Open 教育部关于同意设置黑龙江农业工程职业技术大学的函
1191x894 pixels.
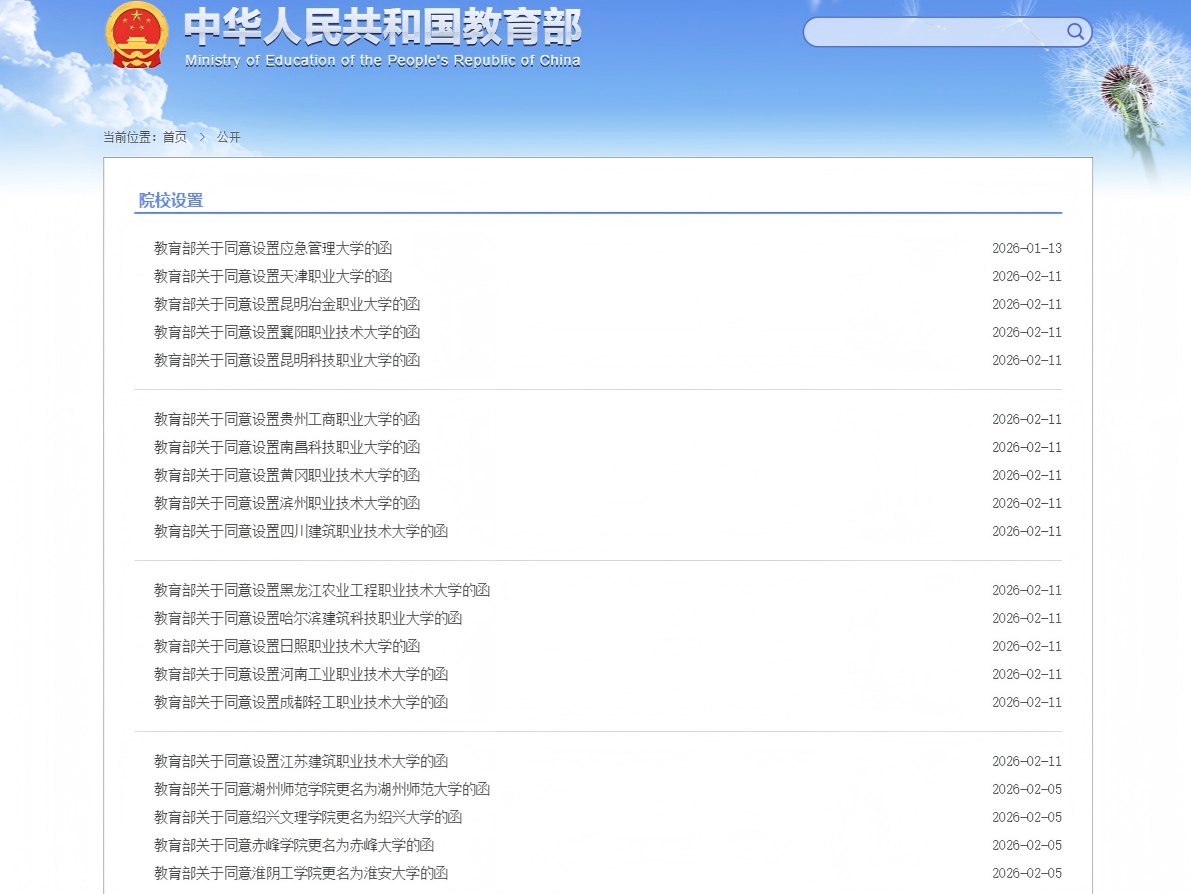click(x=321, y=590)
